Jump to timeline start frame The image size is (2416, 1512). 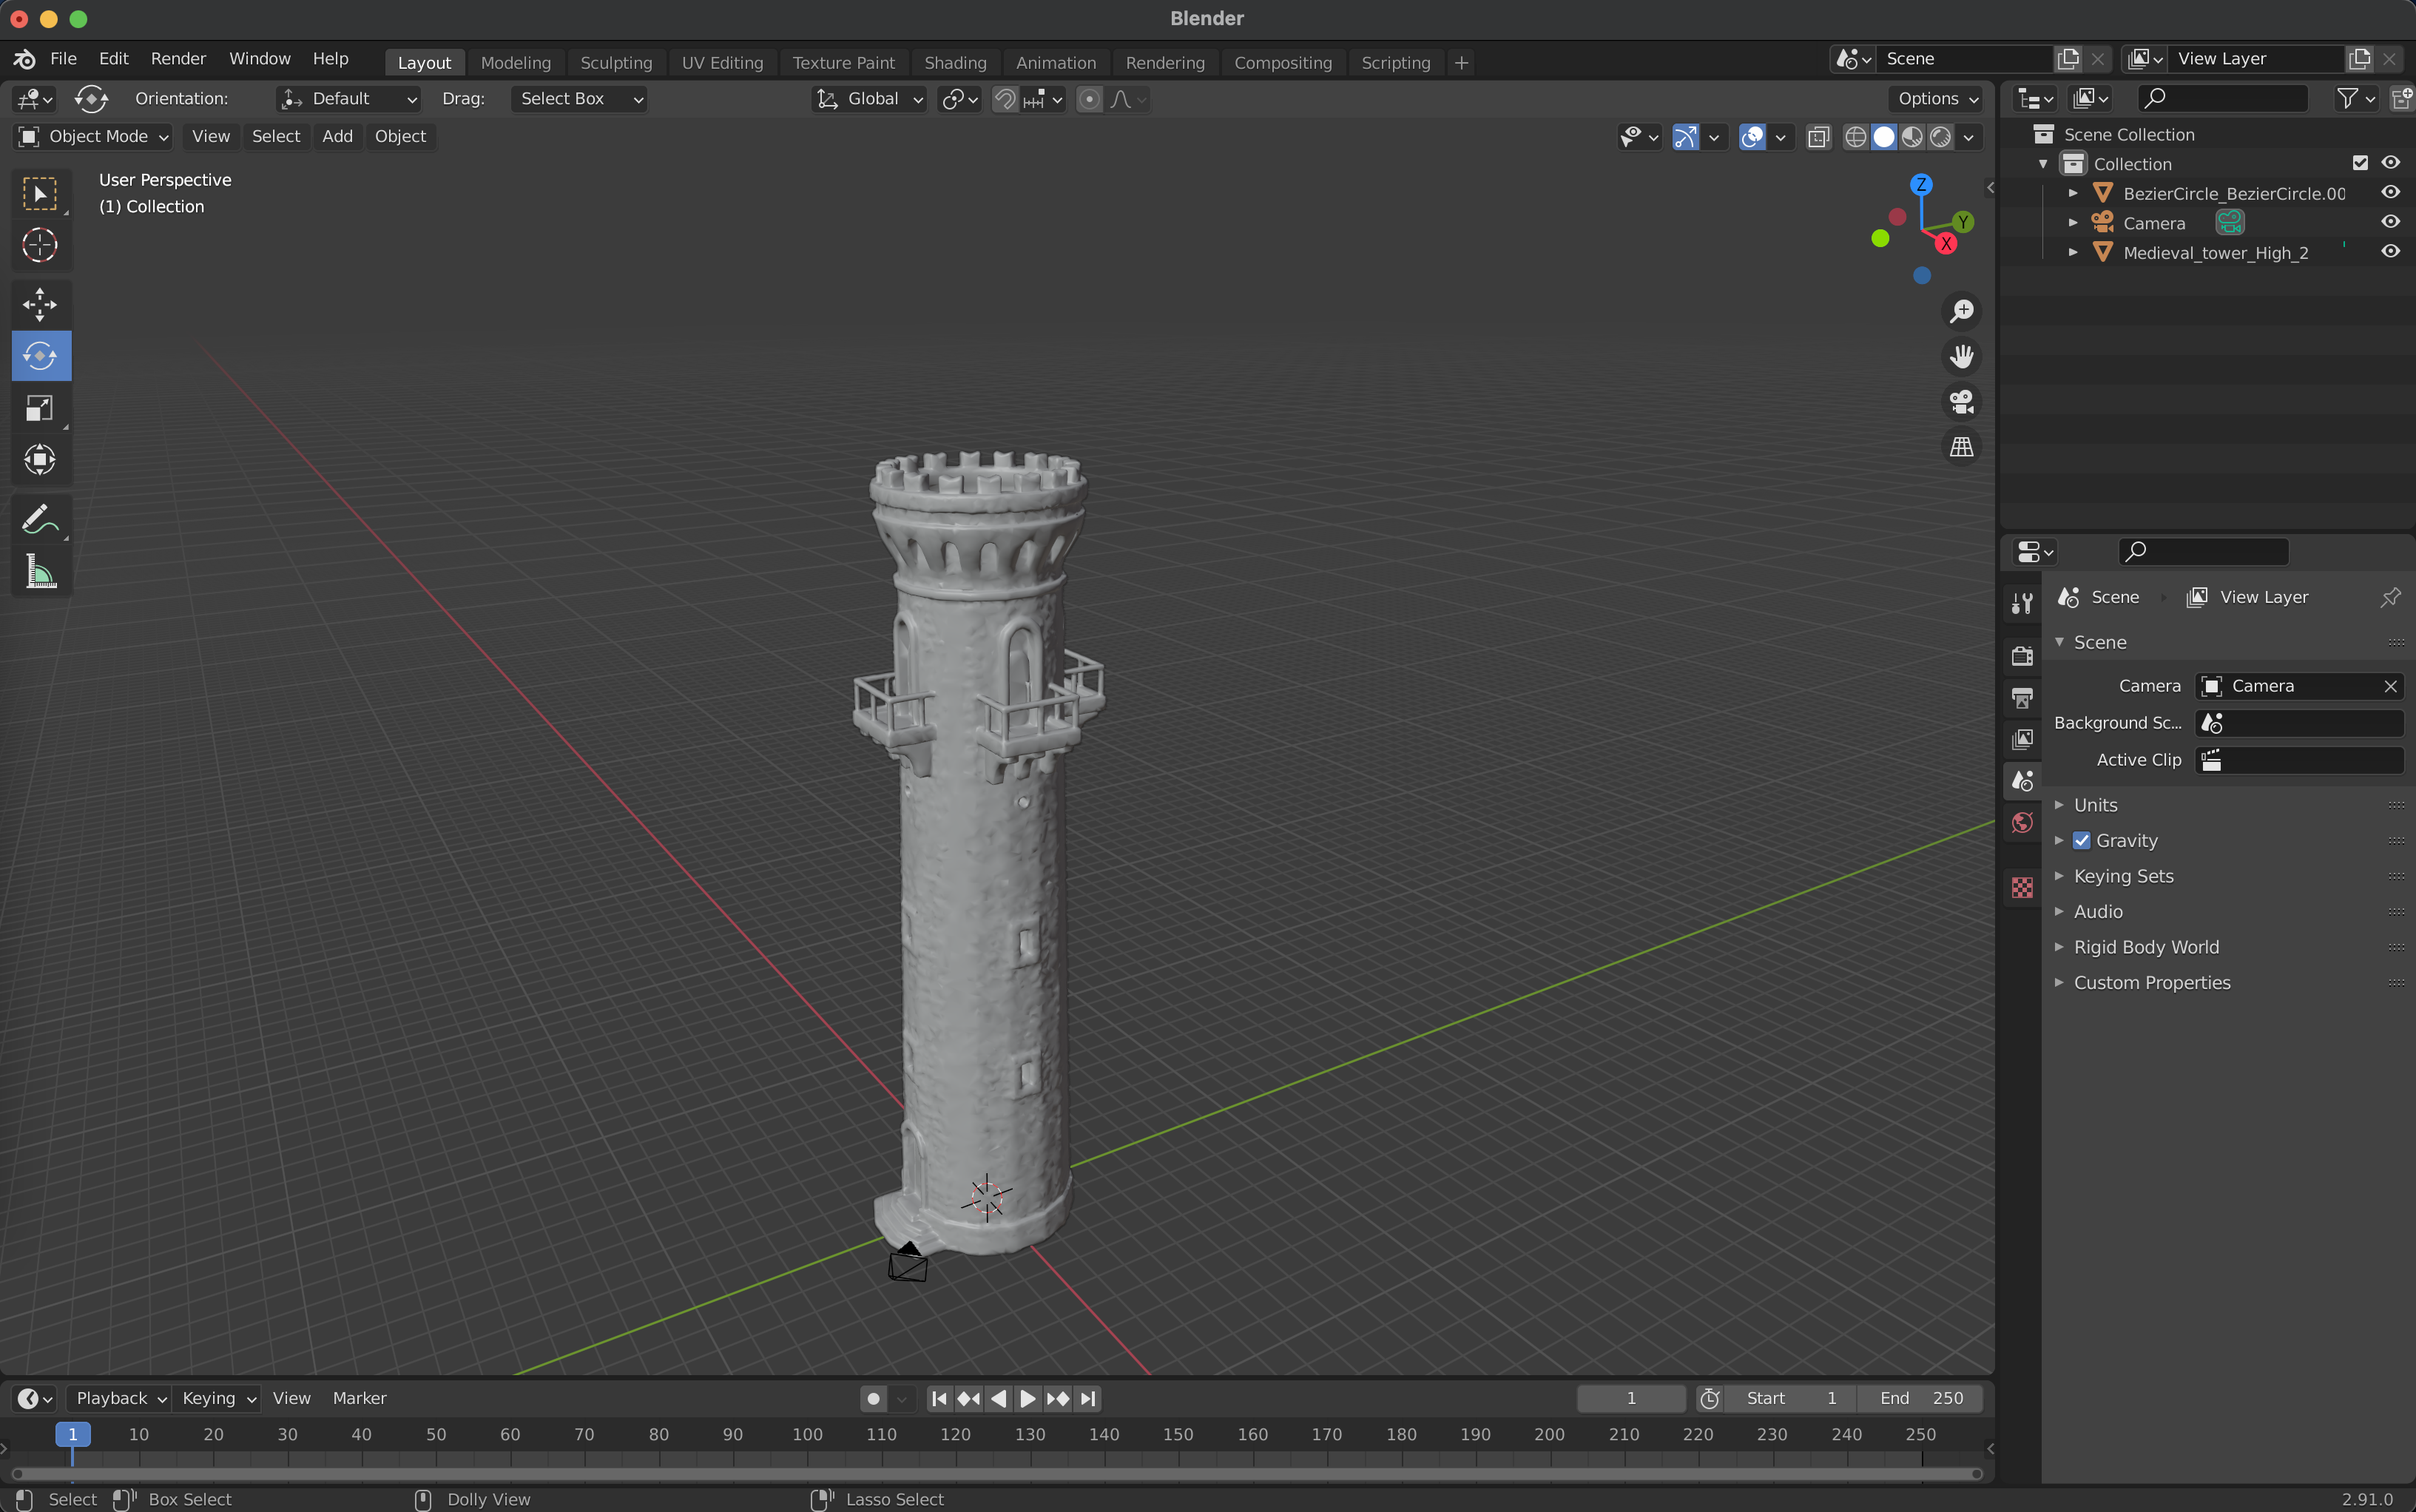[x=939, y=1398]
